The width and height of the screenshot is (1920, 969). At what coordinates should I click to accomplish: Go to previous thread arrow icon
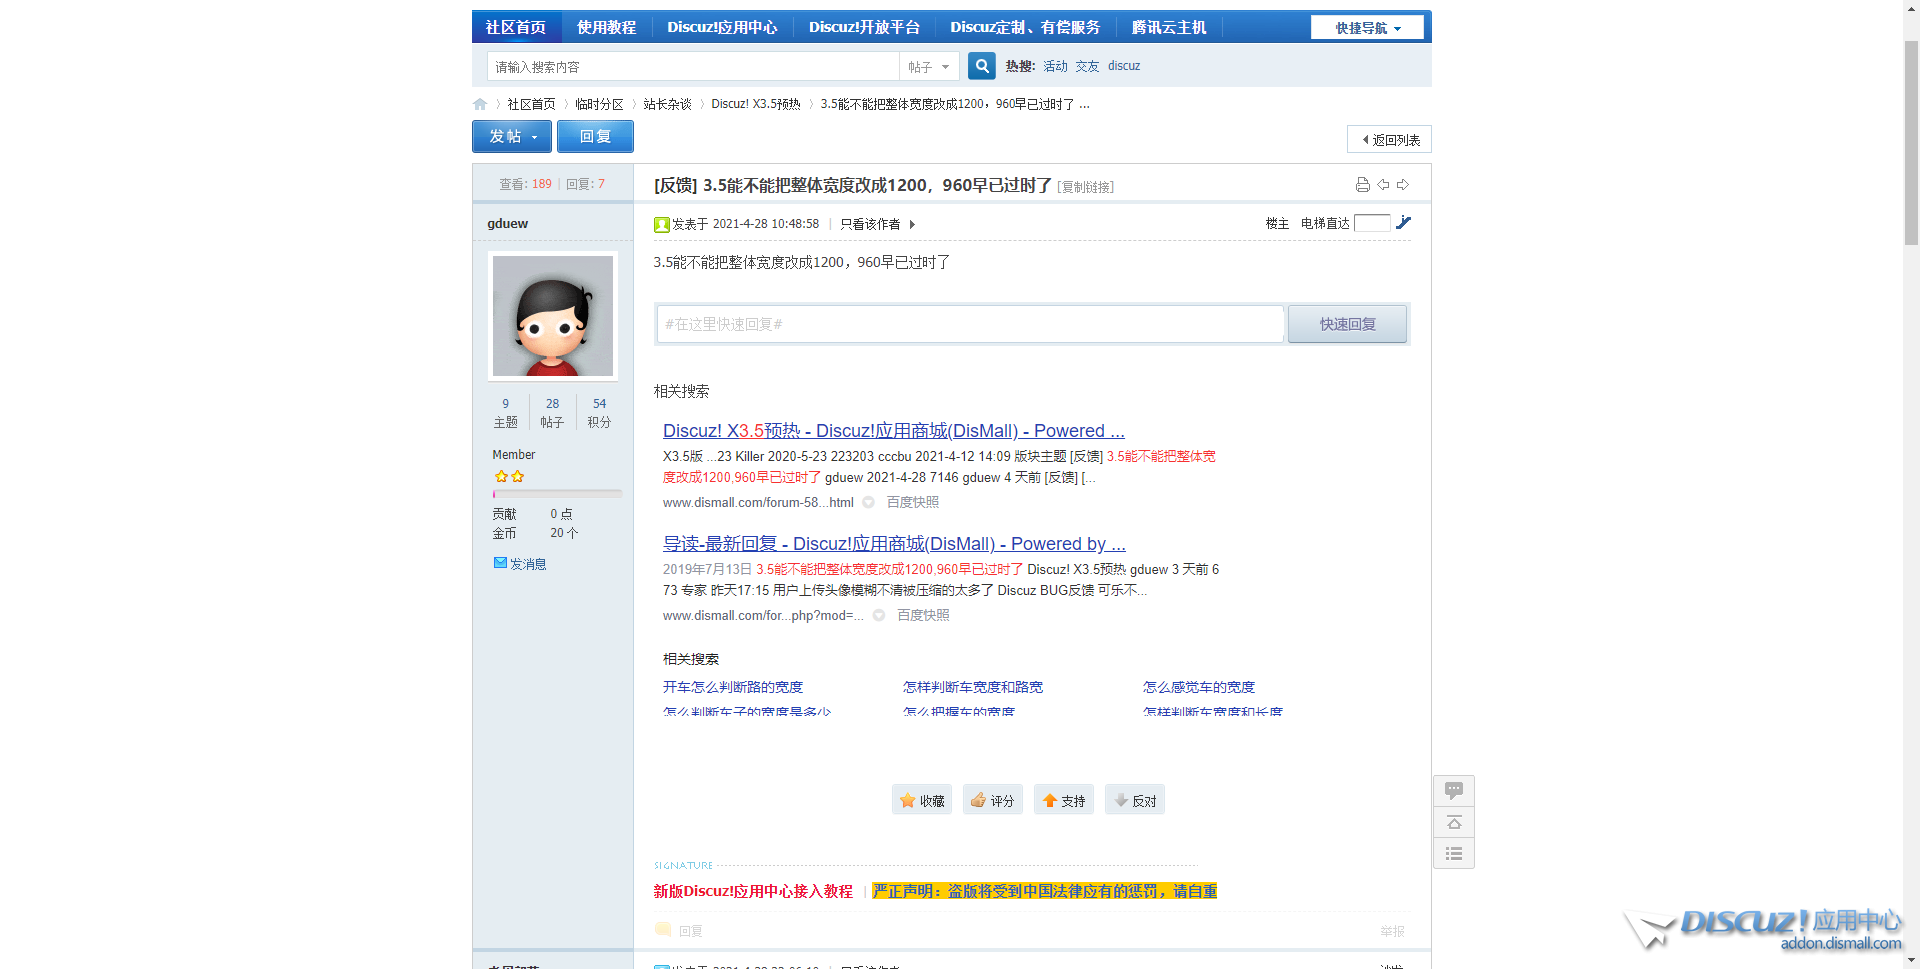(x=1383, y=185)
